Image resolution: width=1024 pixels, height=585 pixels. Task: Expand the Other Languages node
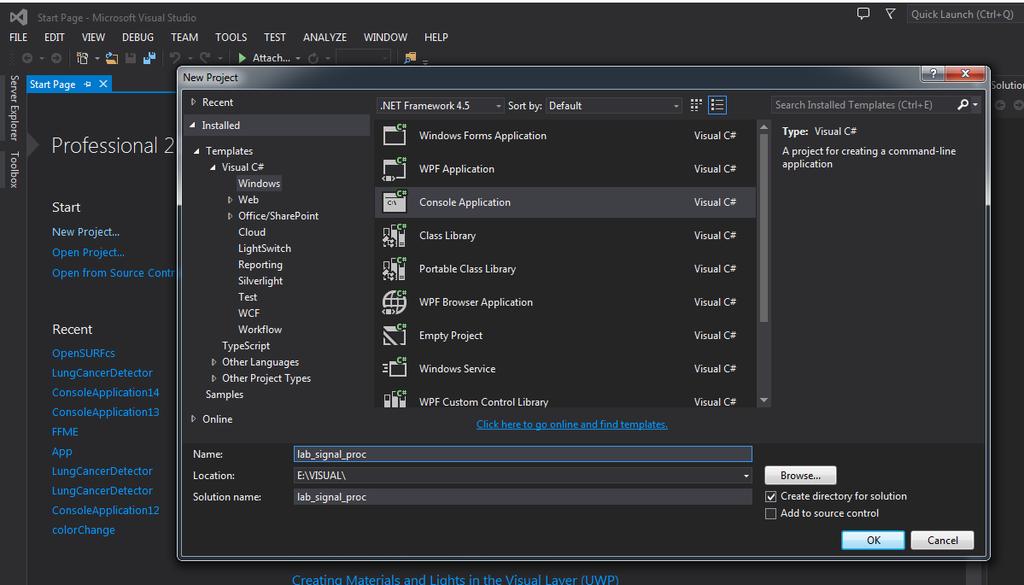click(x=214, y=362)
